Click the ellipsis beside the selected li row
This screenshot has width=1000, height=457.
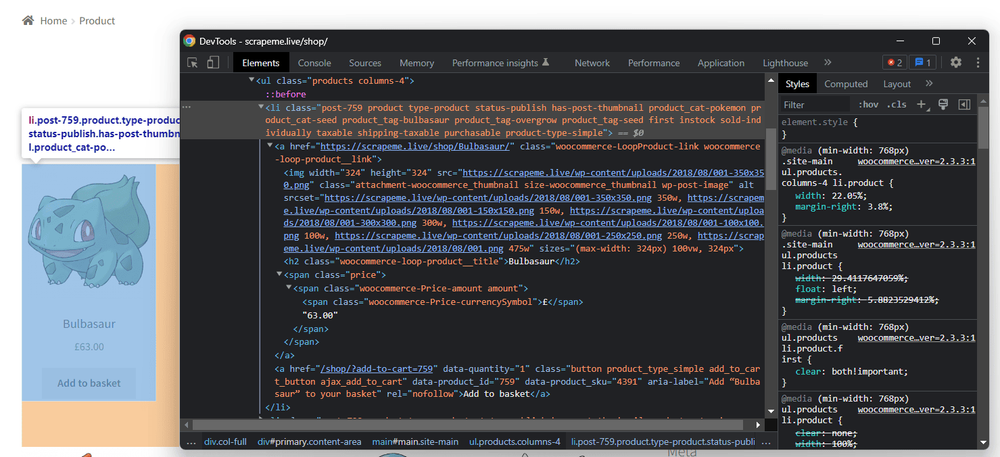point(186,108)
